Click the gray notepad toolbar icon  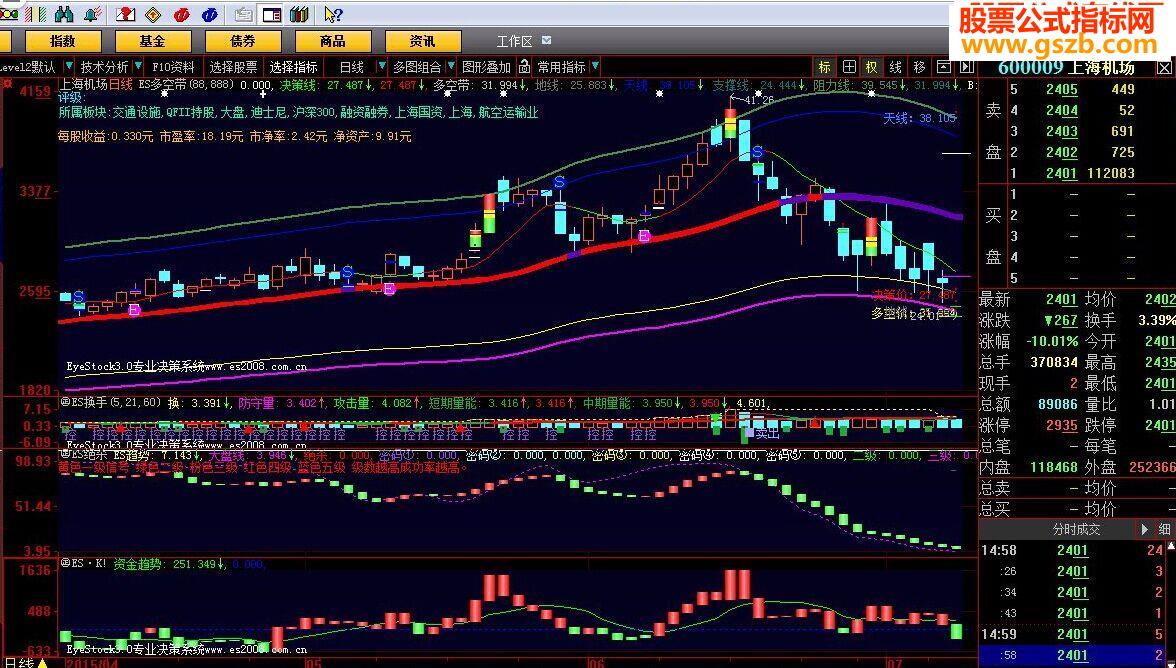(x=243, y=14)
